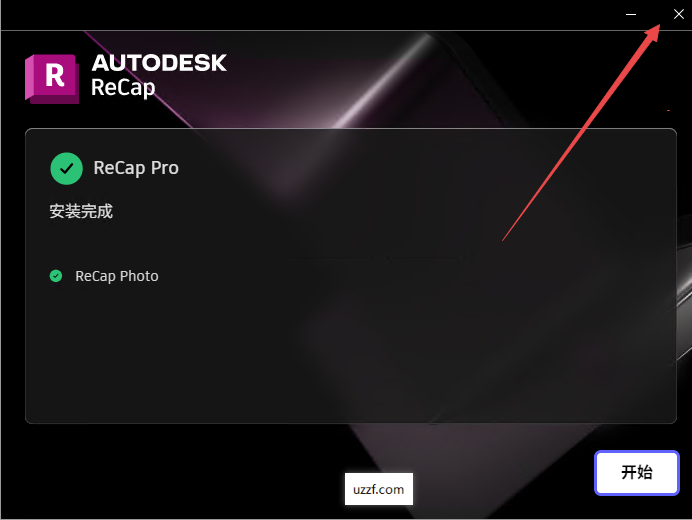Minimize the ReCap installer window
This screenshot has width=692, height=520.
point(631,15)
